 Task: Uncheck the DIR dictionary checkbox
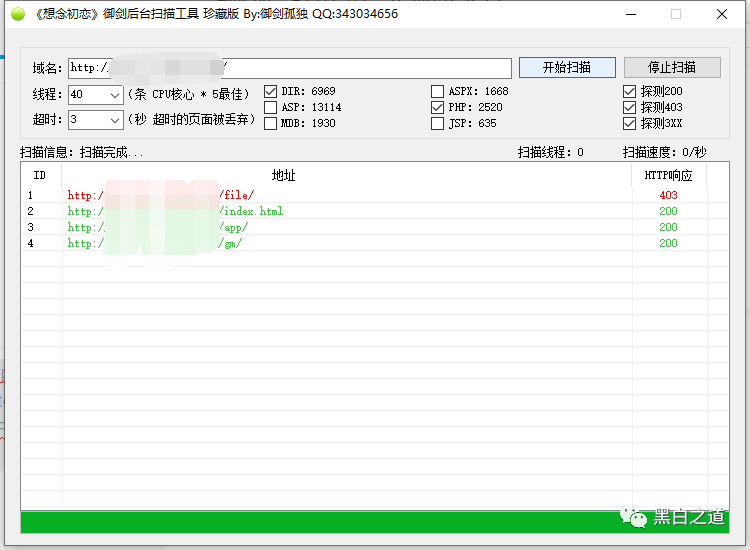pos(270,91)
